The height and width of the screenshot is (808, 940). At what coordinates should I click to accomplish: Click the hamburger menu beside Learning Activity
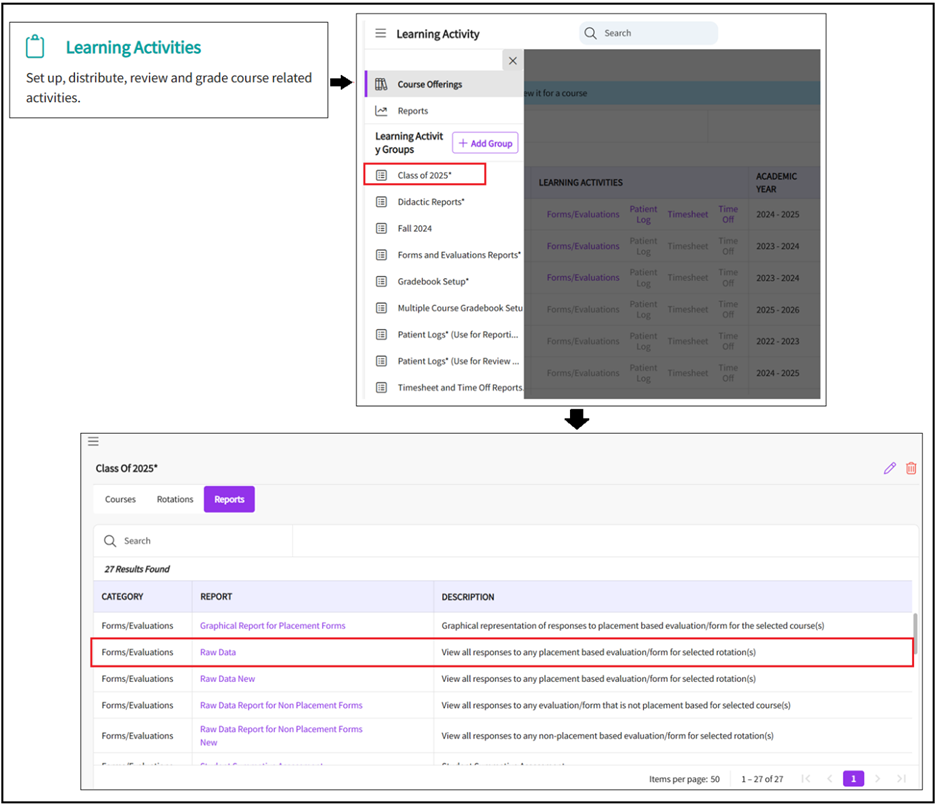click(x=380, y=34)
